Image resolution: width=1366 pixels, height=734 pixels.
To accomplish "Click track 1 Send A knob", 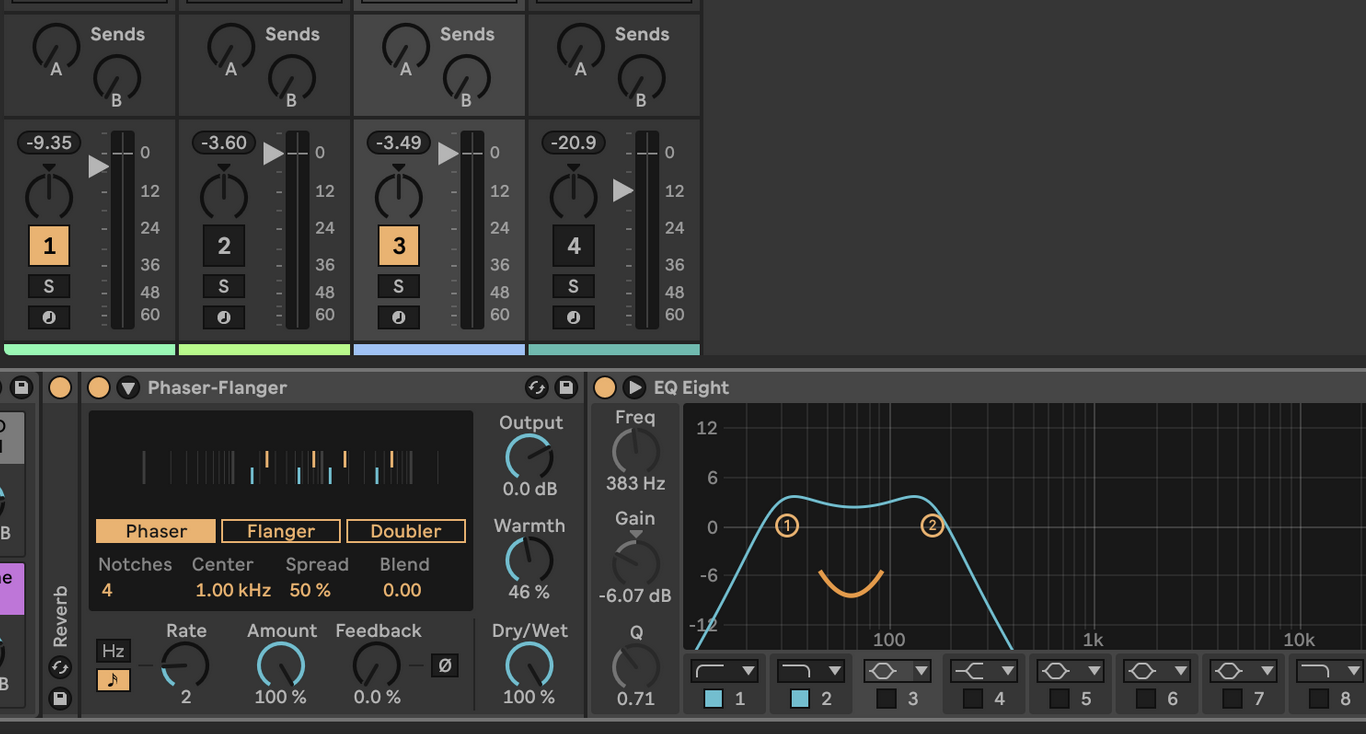I will coord(56,46).
